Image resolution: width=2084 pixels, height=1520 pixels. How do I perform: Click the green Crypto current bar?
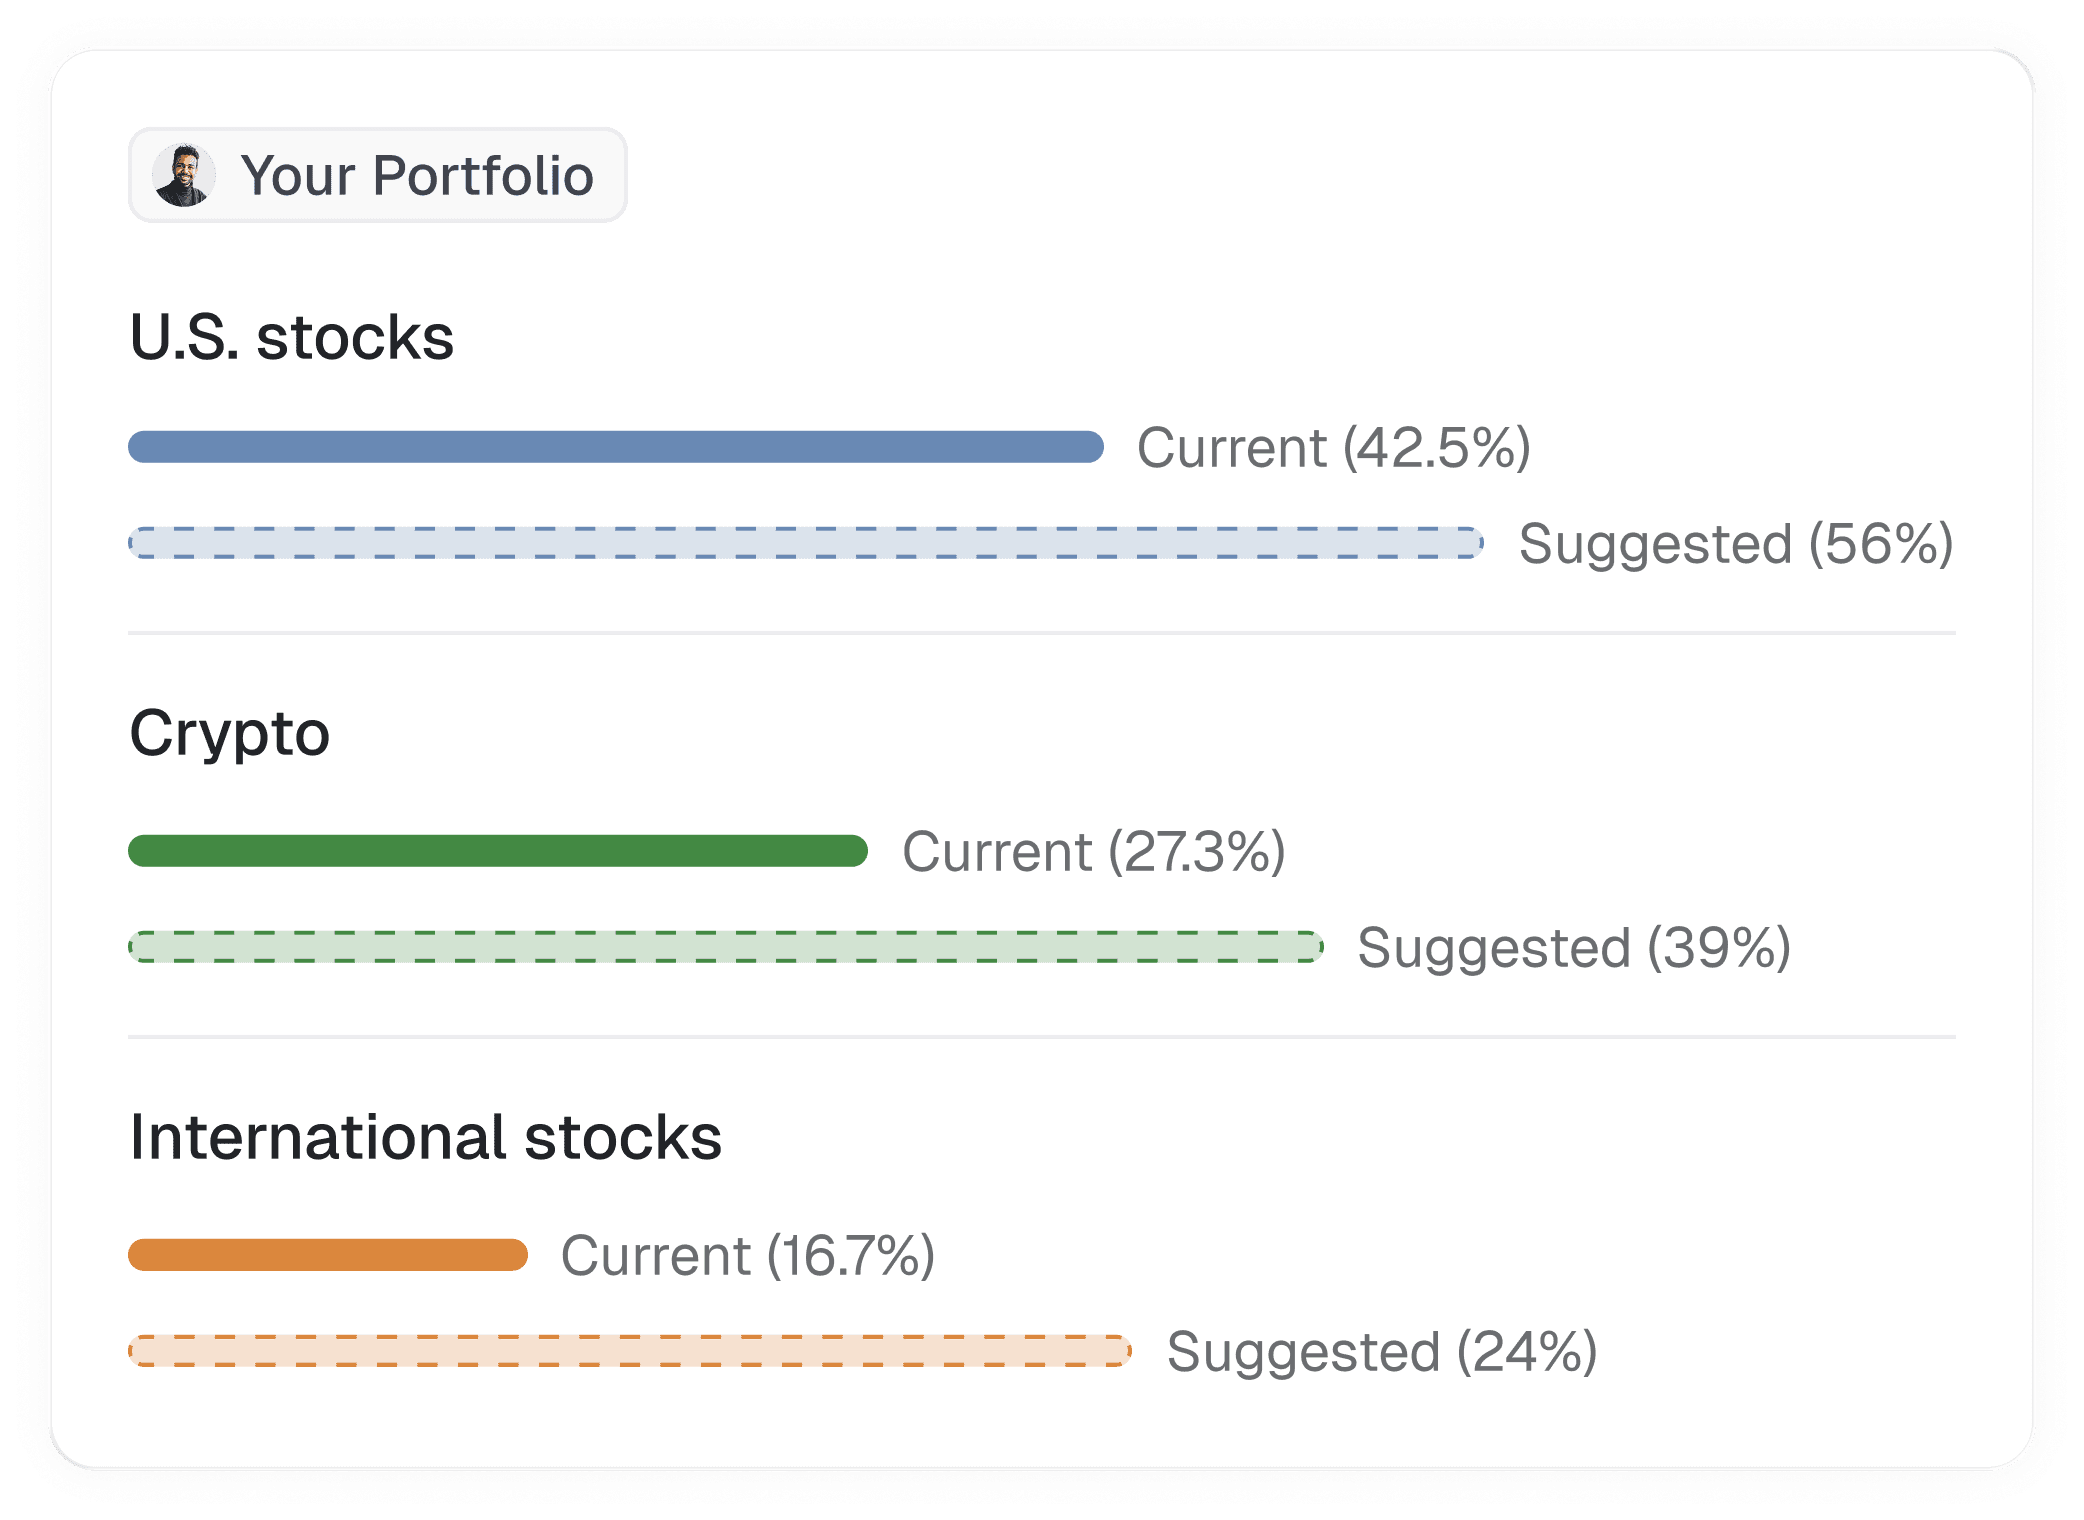498,851
